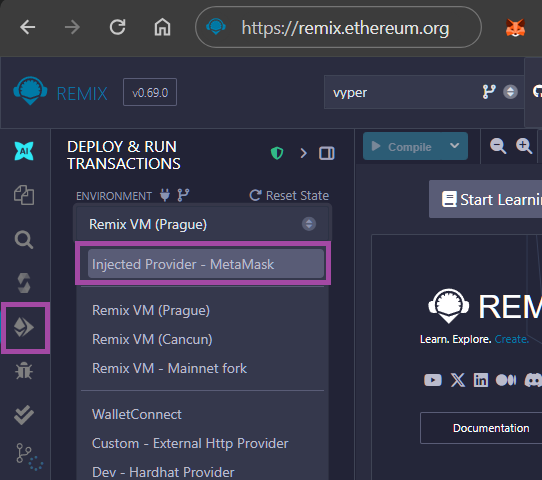Choose Remix VM (Prague) from the list
The height and width of the screenshot is (480, 542).
pyautogui.click(x=151, y=310)
